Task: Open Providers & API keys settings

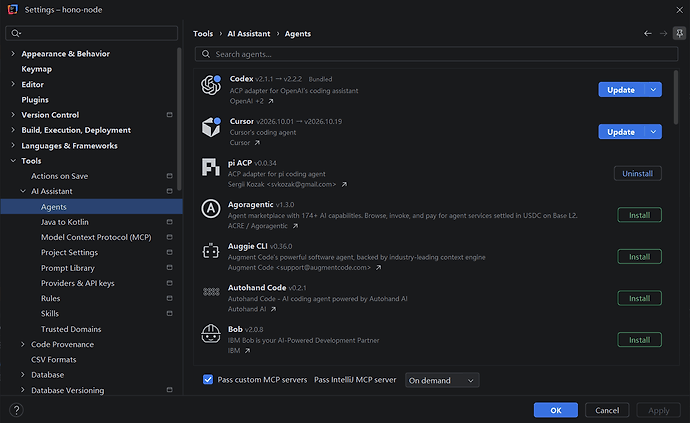Action: [77, 283]
